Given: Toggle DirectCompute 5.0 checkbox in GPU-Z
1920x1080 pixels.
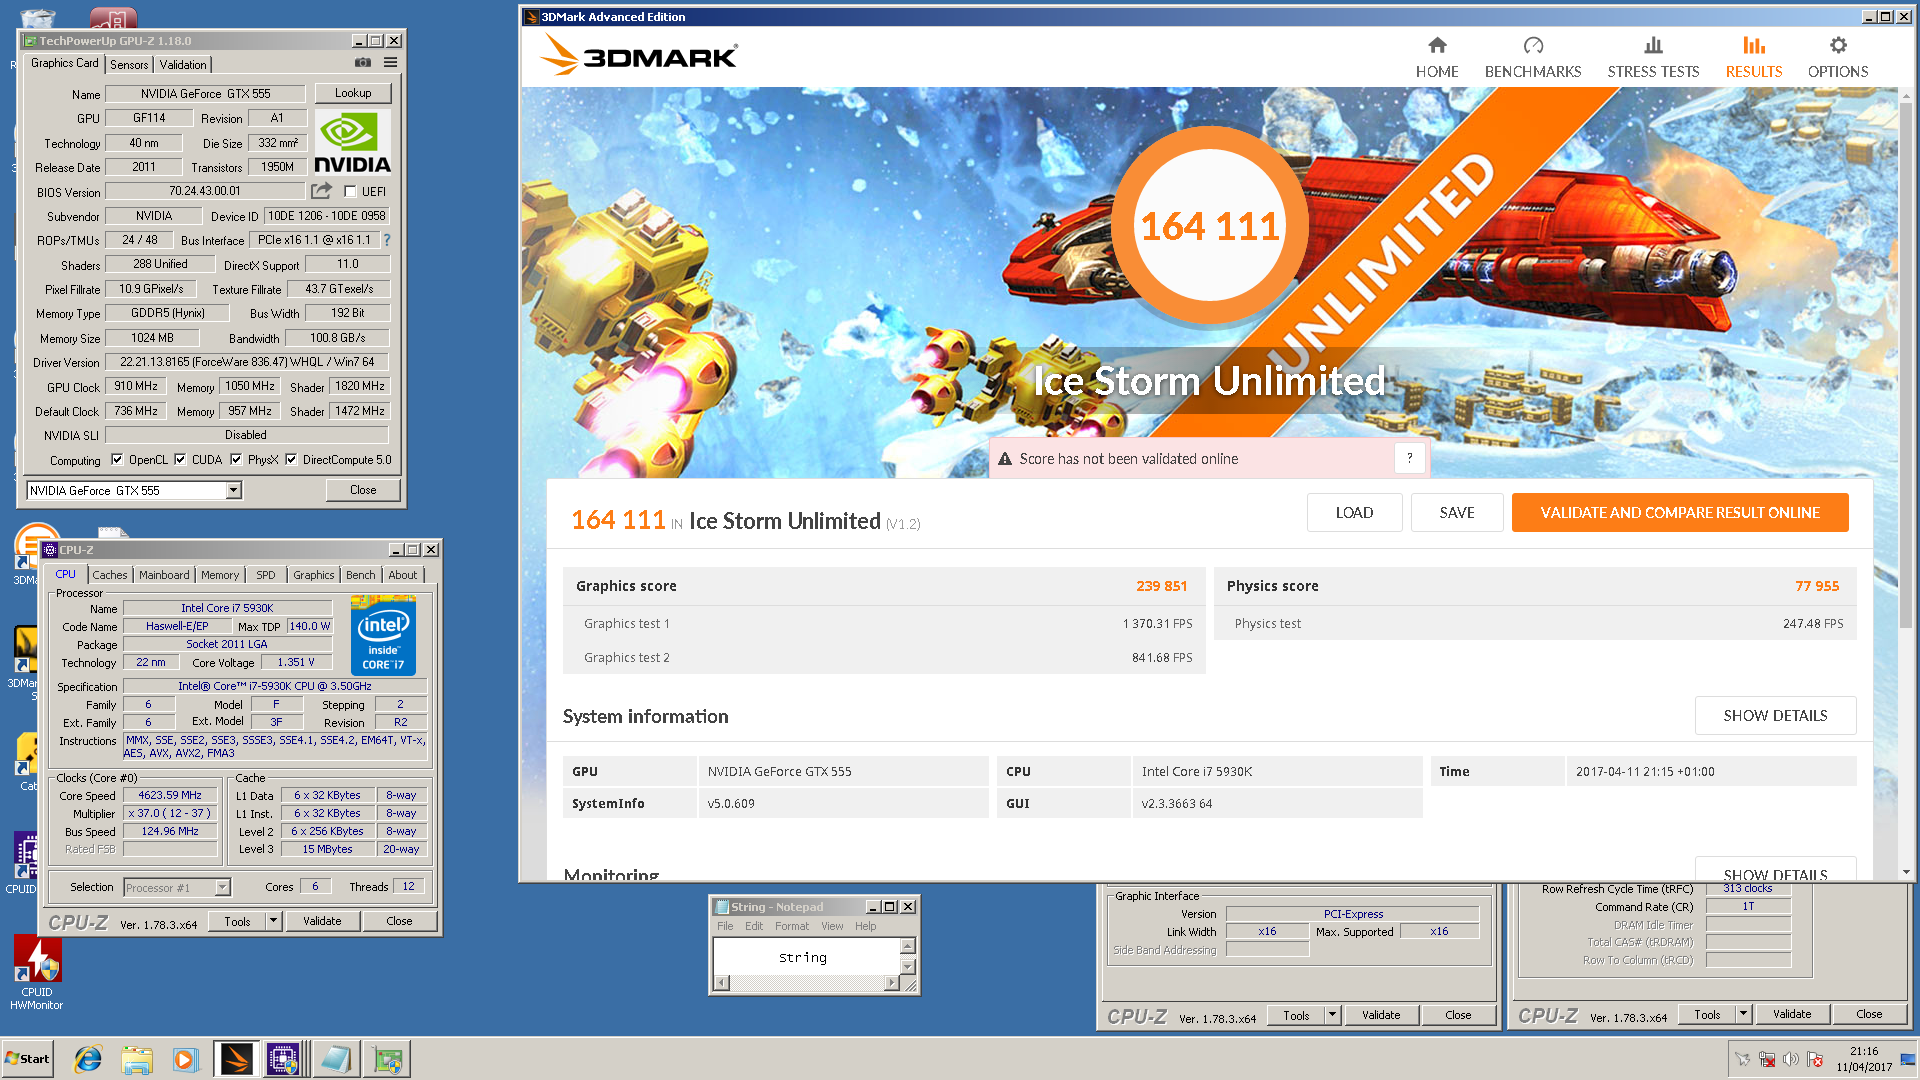Looking at the screenshot, I should click(291, 460).
